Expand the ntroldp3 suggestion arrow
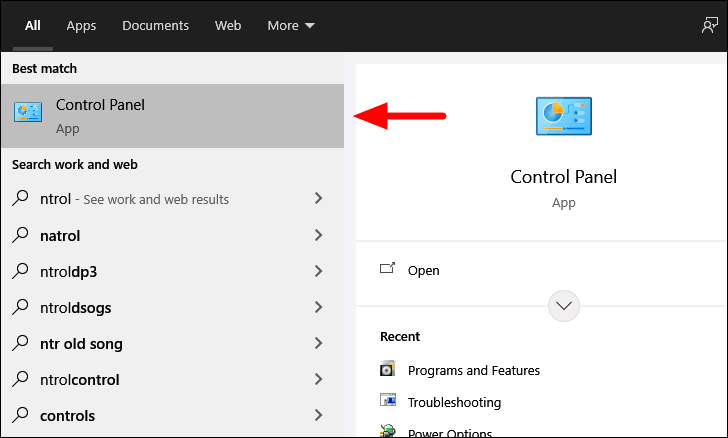 (x=318, y=271)
